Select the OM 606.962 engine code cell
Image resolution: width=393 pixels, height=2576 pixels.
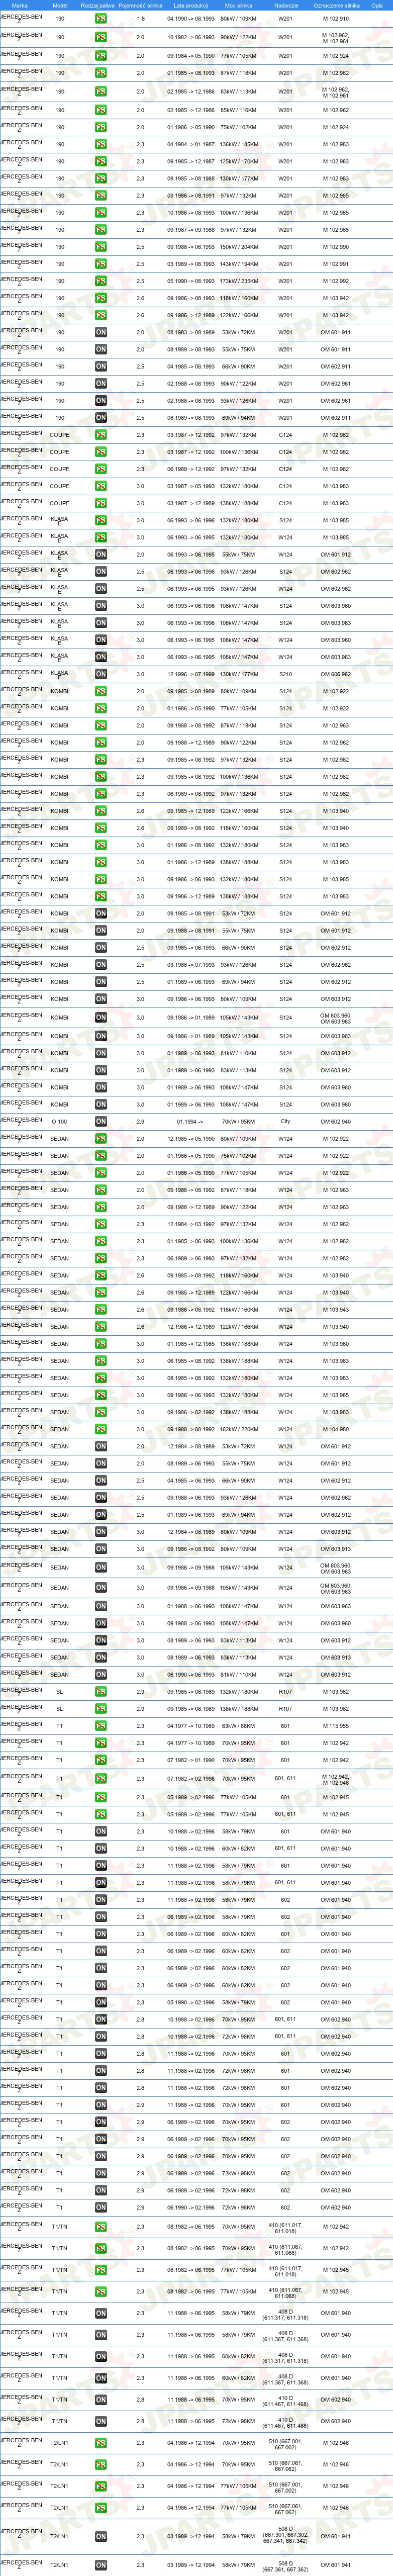click(x=336, y=674)
